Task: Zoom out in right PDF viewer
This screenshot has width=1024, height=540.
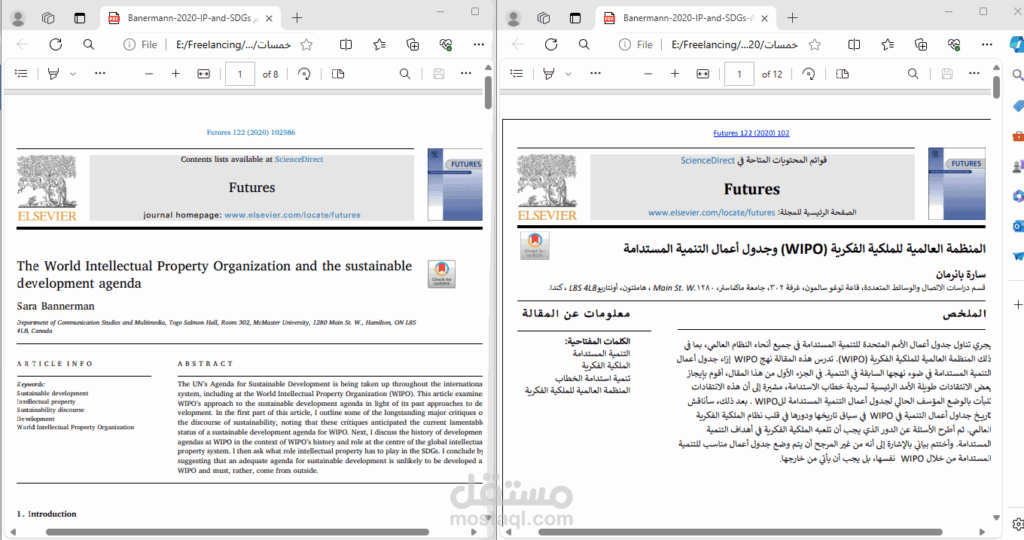Action: pyautogui.click(x=648, y=74)
